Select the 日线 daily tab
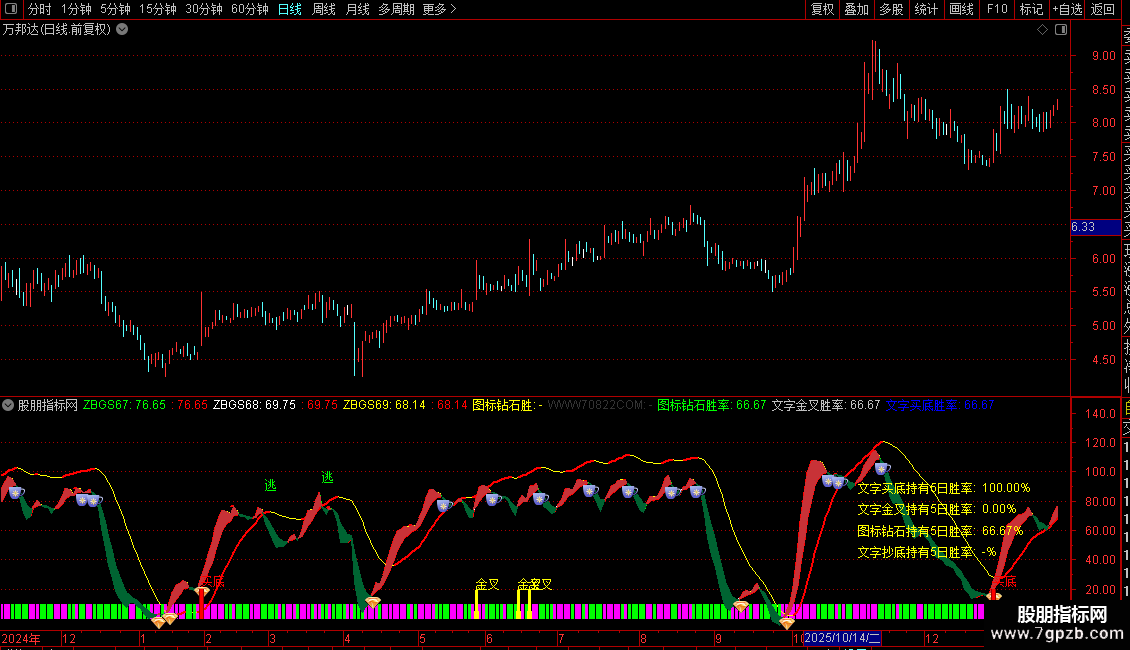The width and height of the screenshot is (1130, 650). tap(290, 9)
